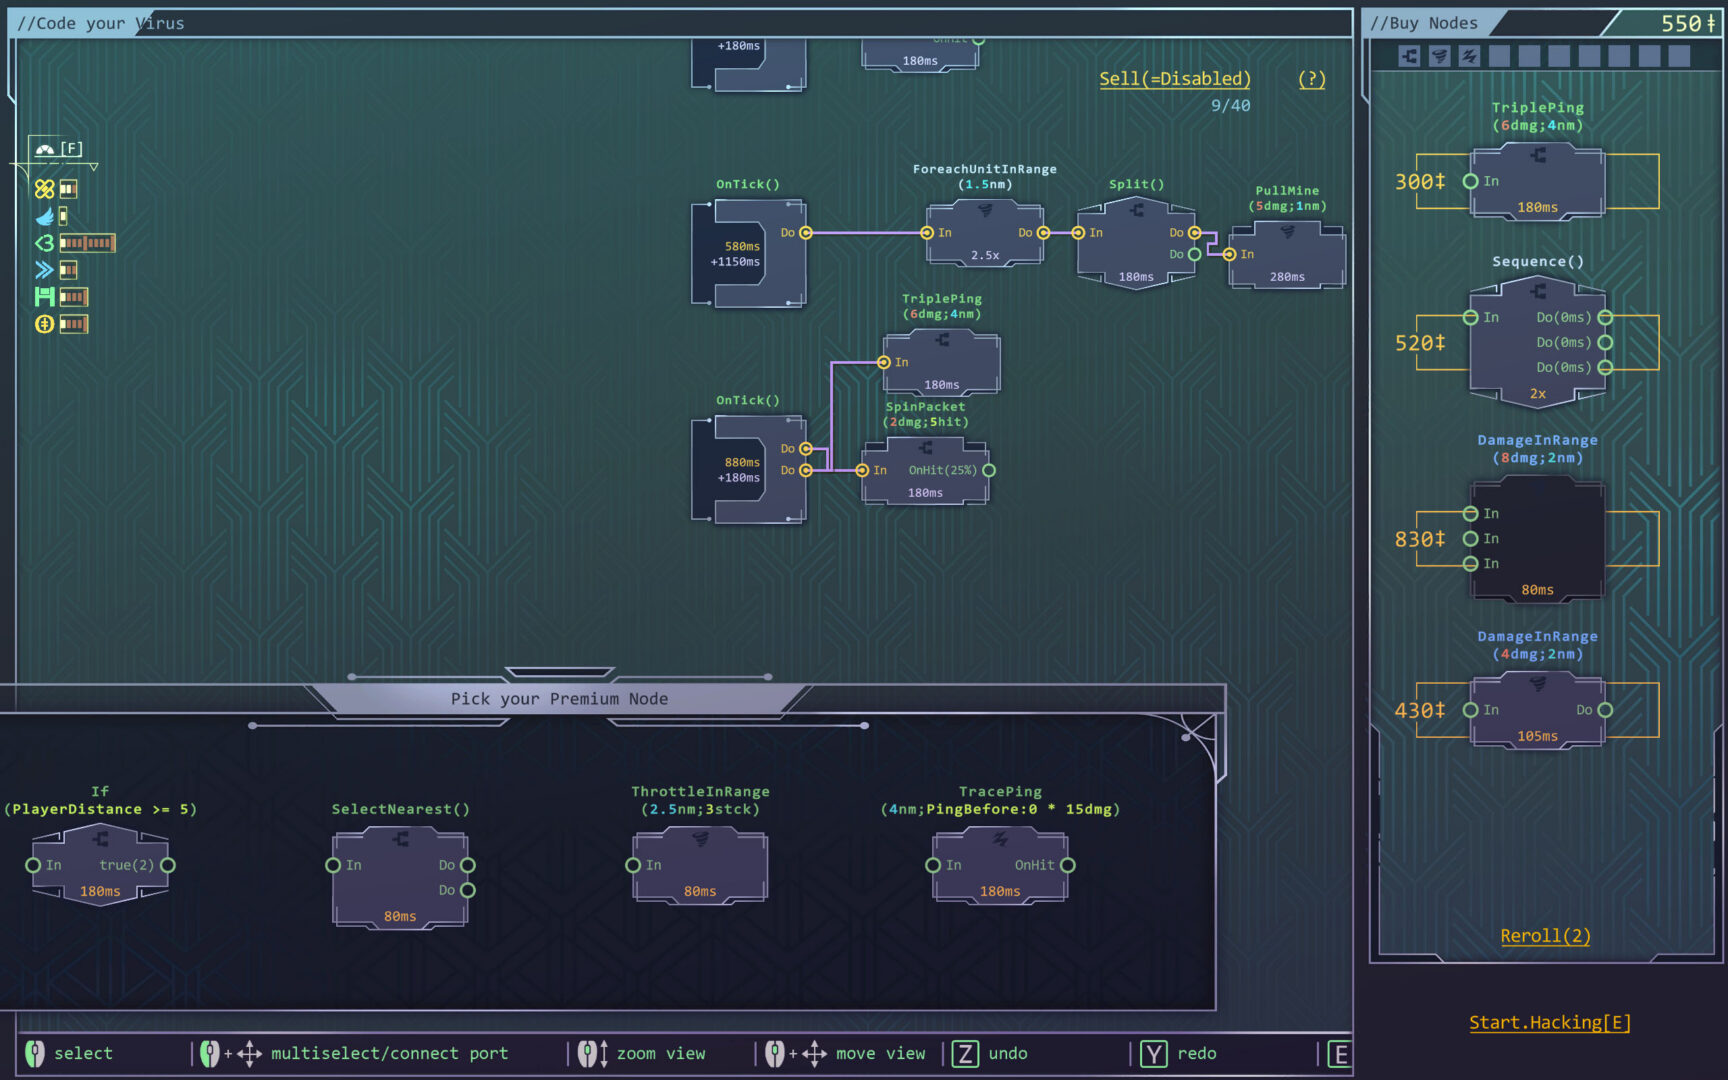This screenshot has height=1080, width=1728.
Task: Select the Code your Virus tab
Action: pyautogui.click(x=100, y=22)
